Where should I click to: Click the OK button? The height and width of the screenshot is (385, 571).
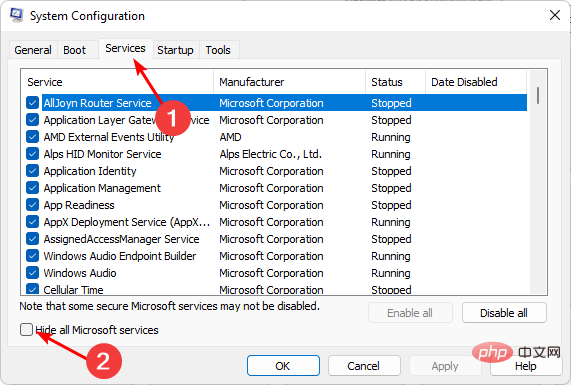pyautogui.click(x=283, y=366)
